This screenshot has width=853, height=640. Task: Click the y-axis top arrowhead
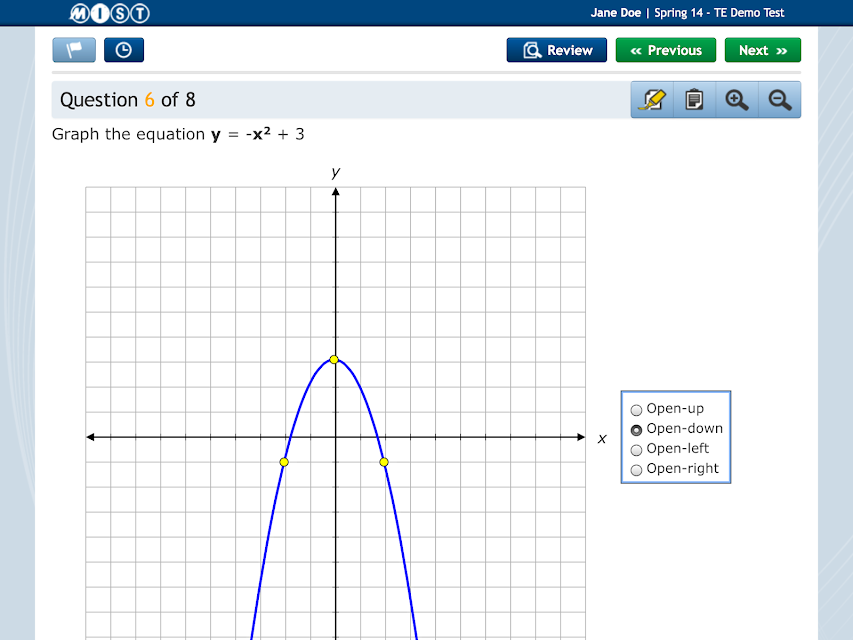click(336, 192)
